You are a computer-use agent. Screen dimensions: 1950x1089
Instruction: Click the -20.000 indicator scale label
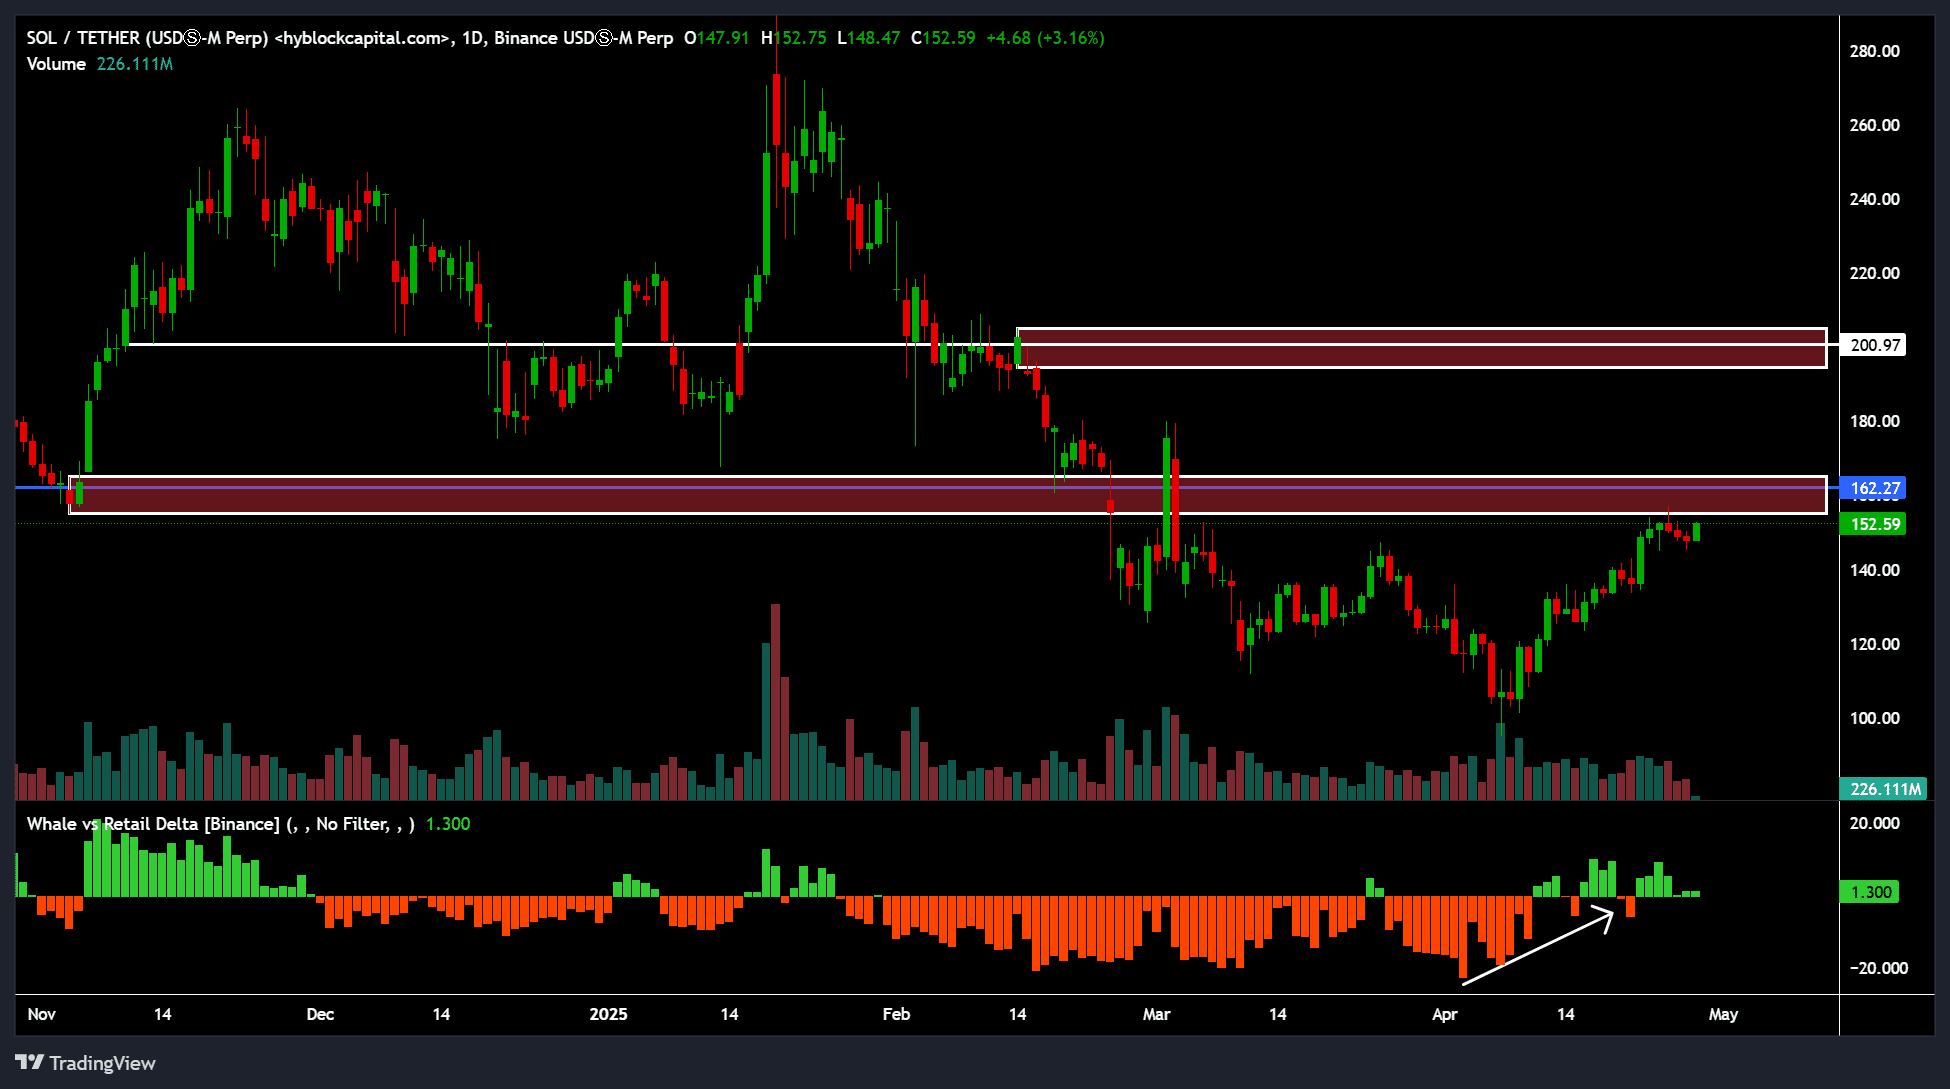click(1878, 968)
